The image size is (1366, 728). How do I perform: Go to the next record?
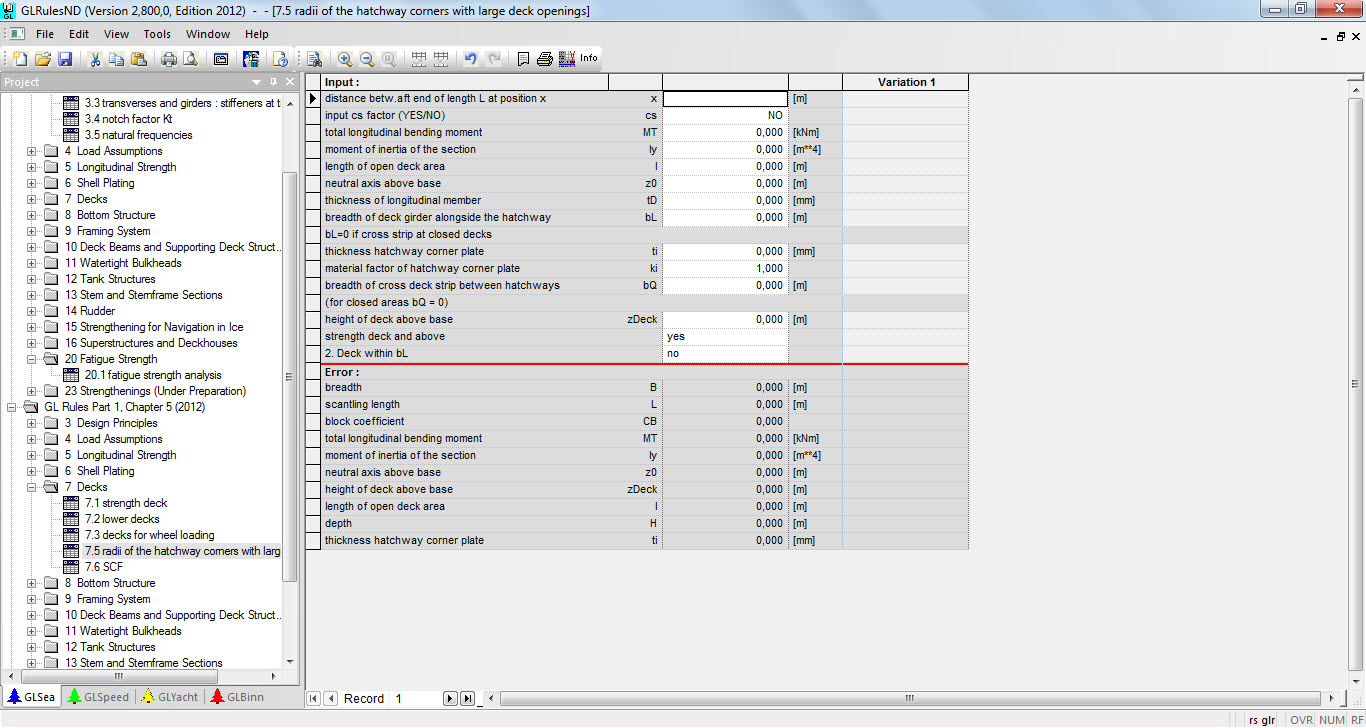click(x=449, y=699)
